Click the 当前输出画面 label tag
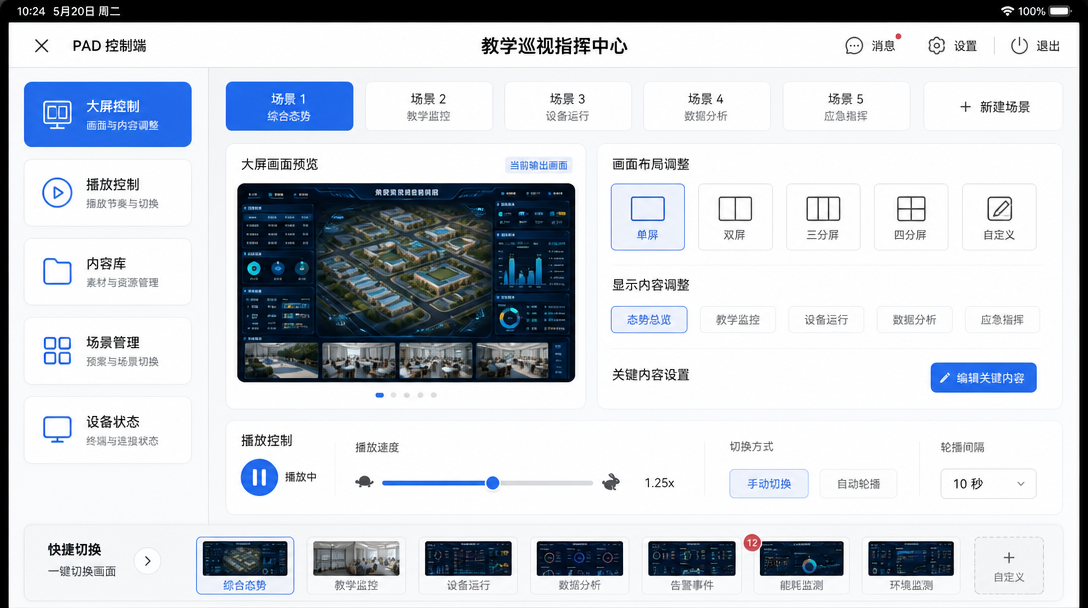Image resolution: width=1088 pixels, height=608 pixels. [538, 165]
